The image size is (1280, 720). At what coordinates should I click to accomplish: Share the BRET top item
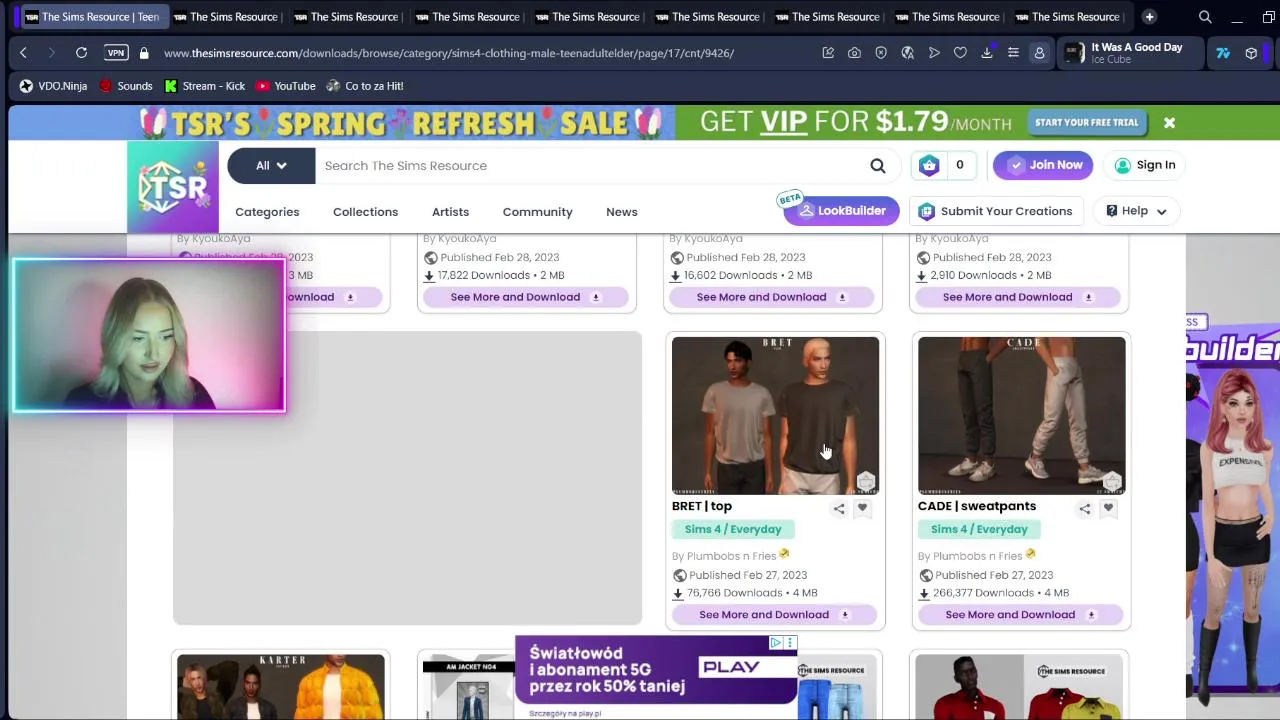[x=839, y=509]
